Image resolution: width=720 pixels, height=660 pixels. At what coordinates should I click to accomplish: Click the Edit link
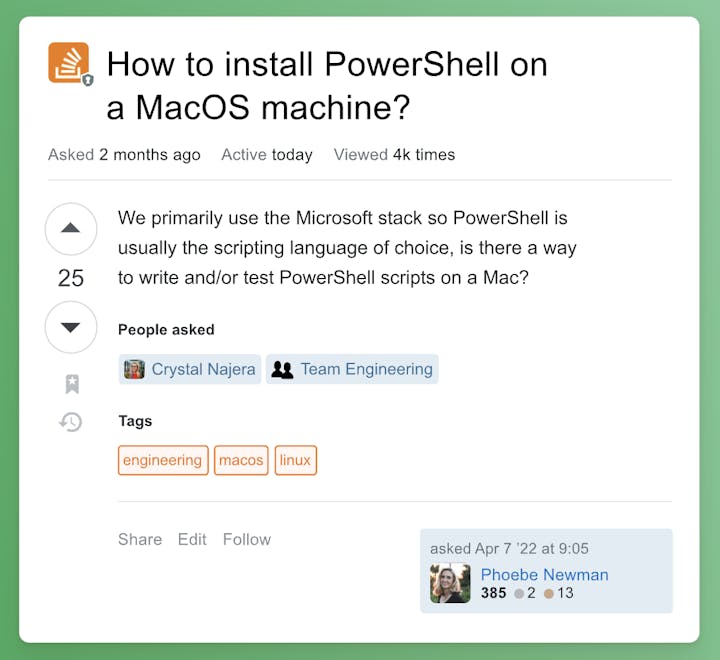point(192,539)
